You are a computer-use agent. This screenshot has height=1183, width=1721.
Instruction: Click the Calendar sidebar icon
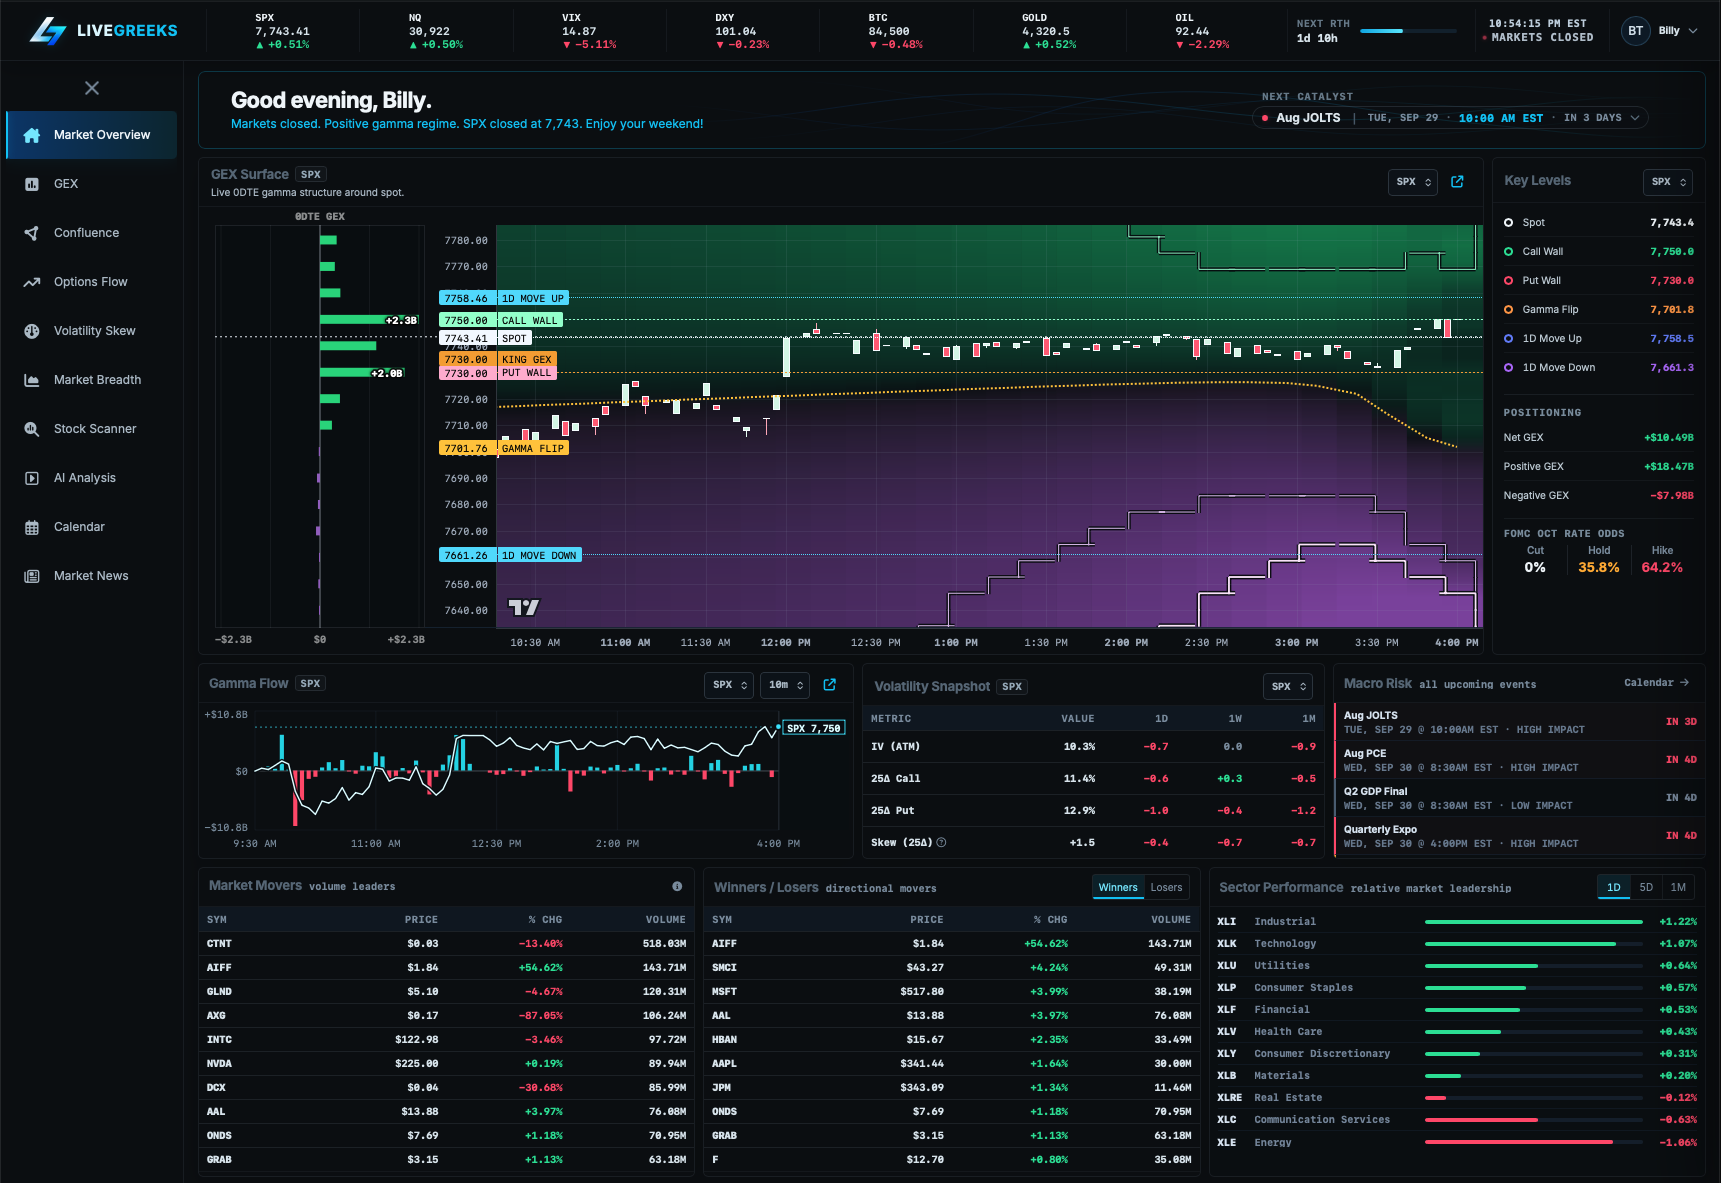[x=32, y=527]
